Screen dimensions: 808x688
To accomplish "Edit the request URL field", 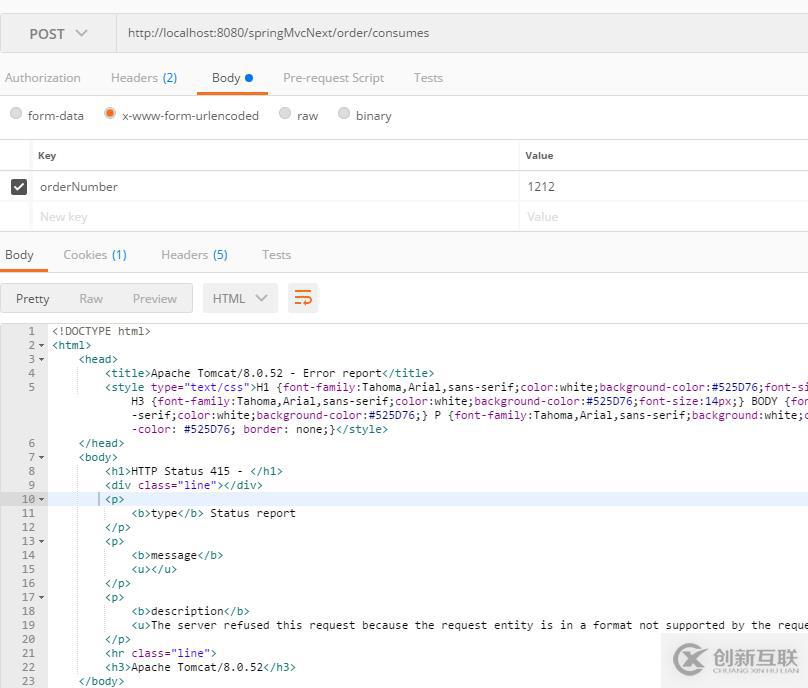I will coord(463,33).
